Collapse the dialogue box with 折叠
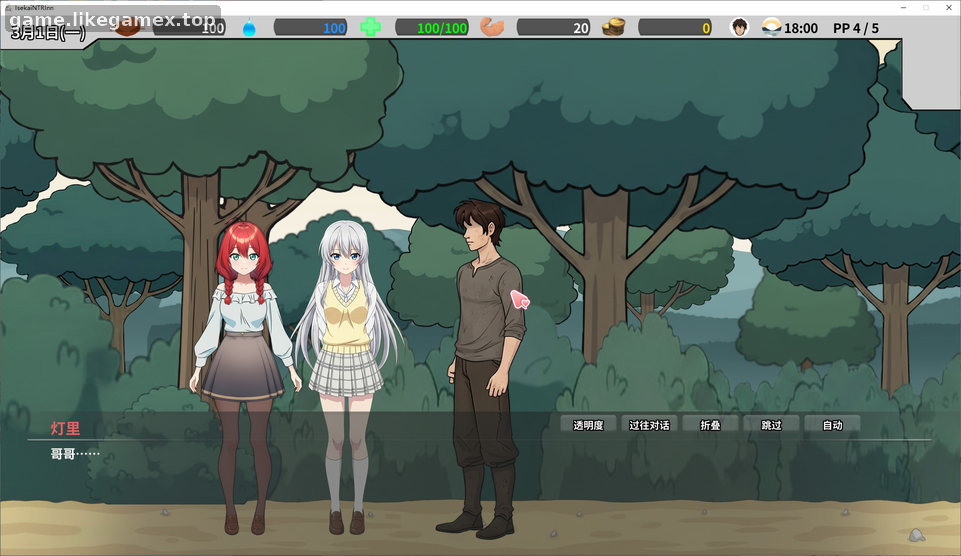 [x=710, y=425]
